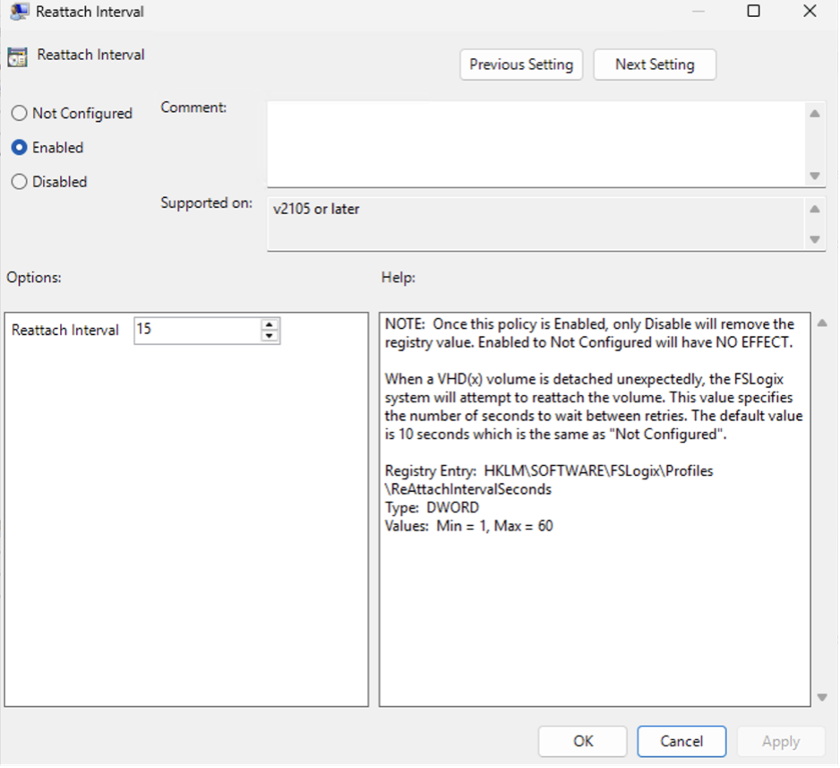
Task: Go to Next Setting
Action: (x=655, y=65)
